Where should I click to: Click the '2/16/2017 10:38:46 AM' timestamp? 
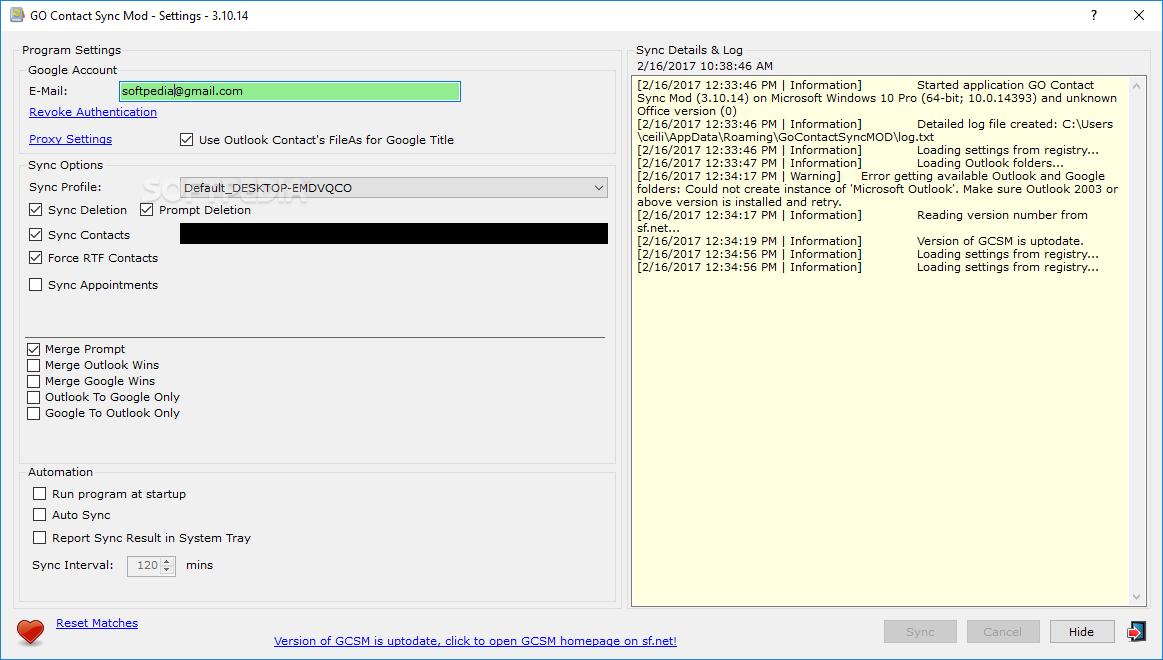(x=705, y=66)
